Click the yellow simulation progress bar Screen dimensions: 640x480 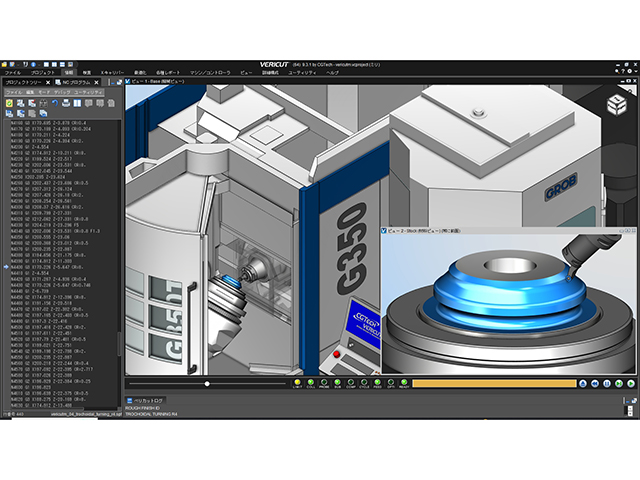pyautogui.click(x=494, y=384)
